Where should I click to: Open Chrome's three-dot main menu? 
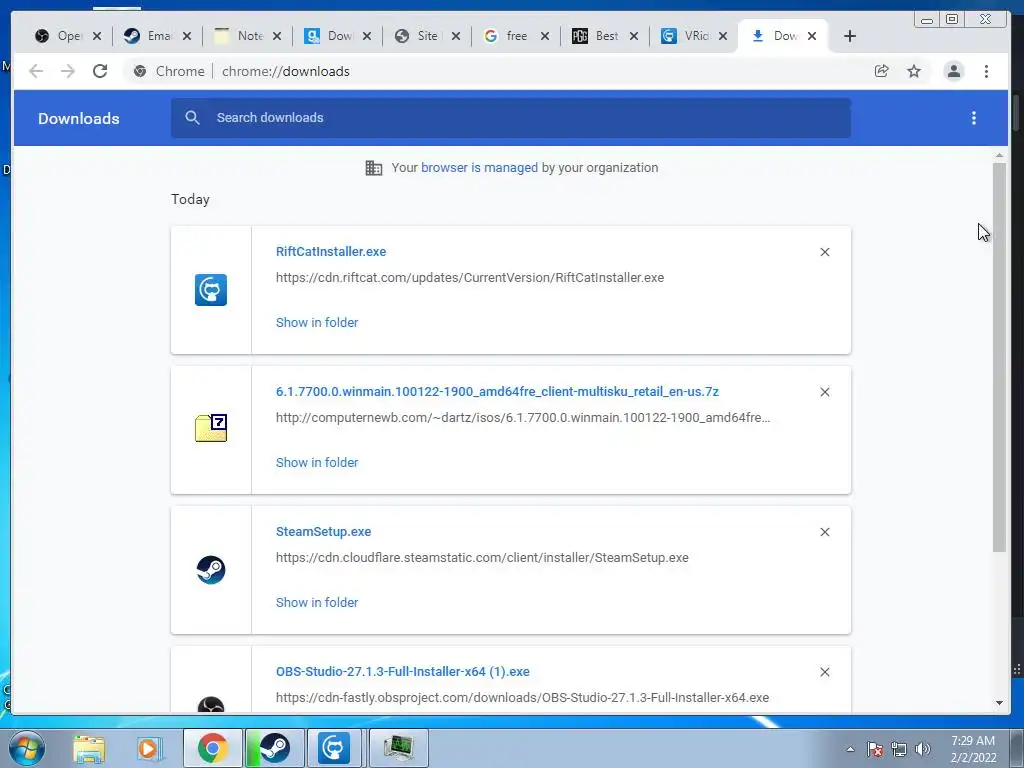[986, 71]
